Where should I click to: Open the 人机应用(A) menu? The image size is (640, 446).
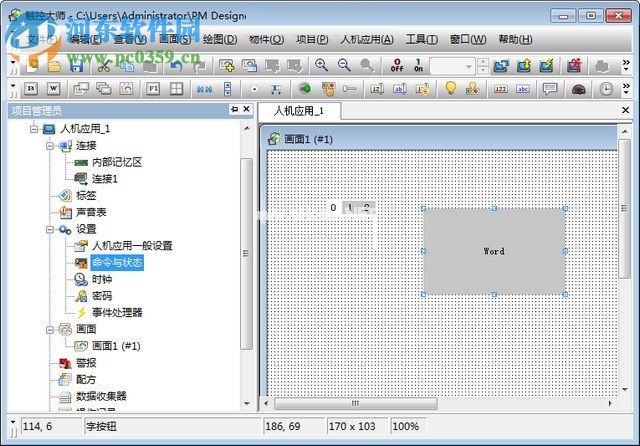[367, 39]
